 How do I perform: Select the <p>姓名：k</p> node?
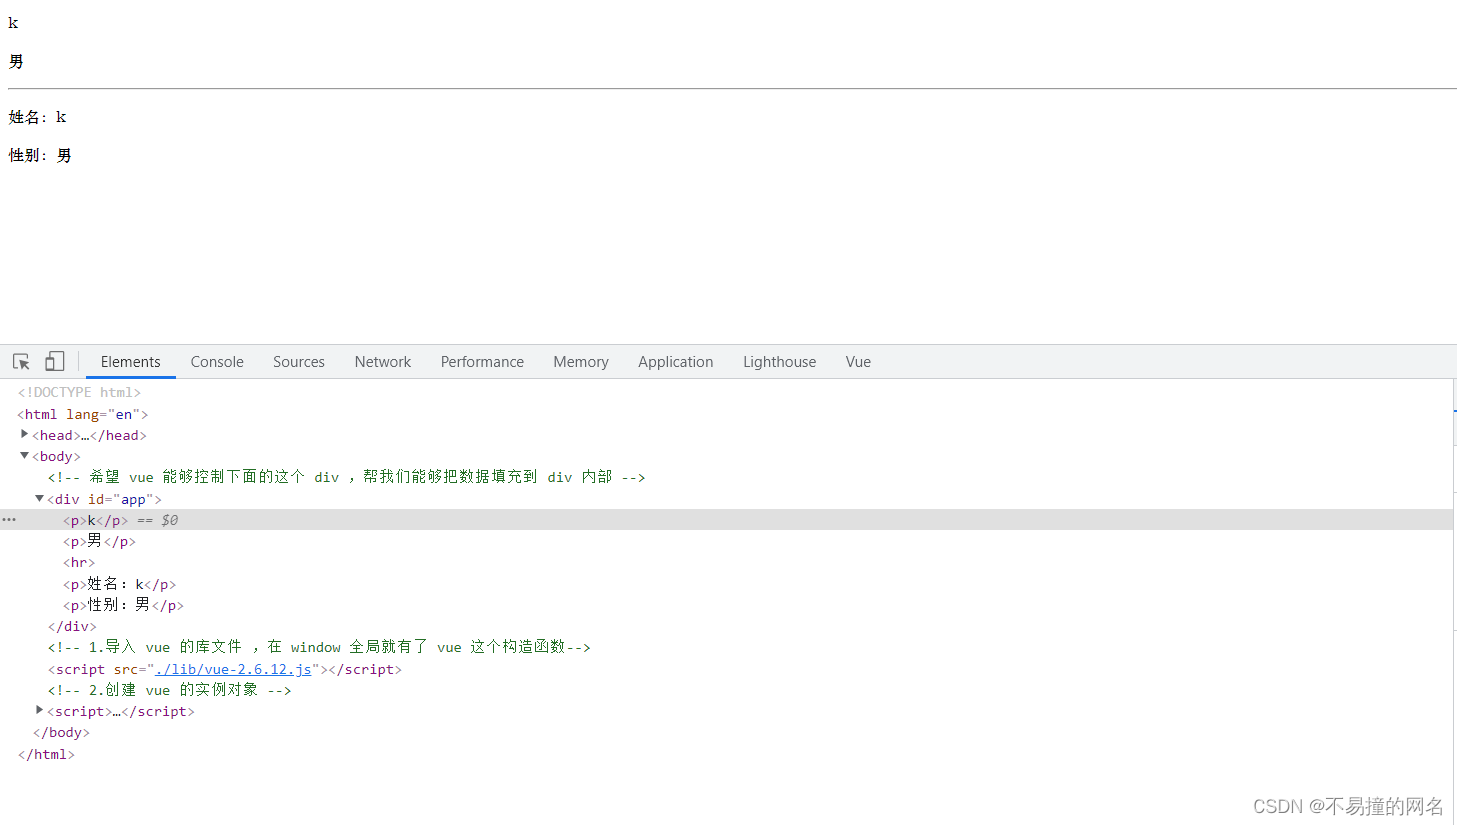click(x=120, y=584)
